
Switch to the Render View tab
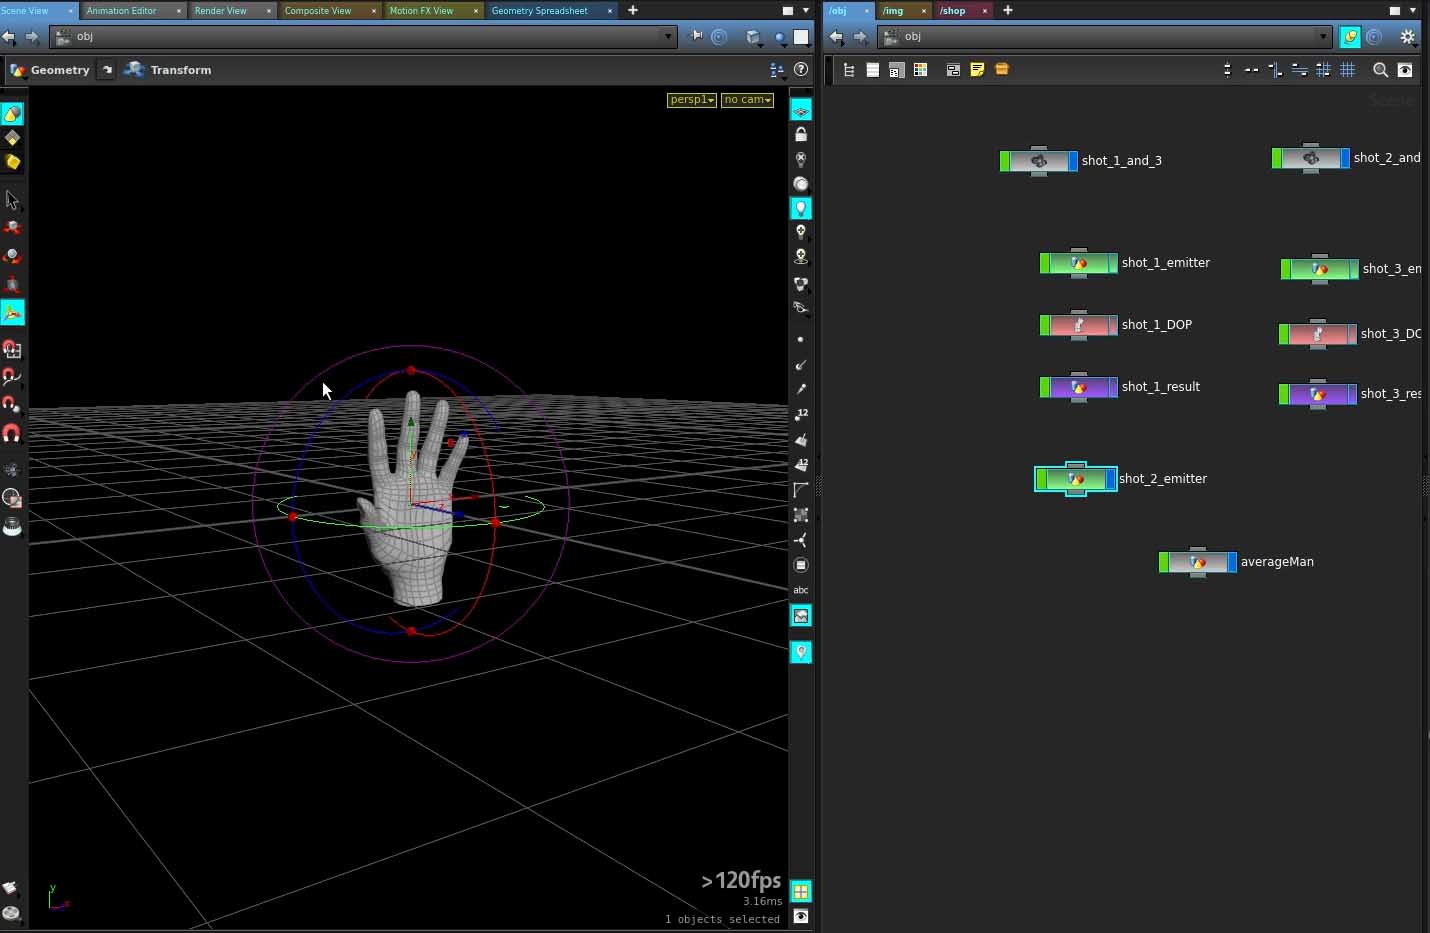pos(221,11)
